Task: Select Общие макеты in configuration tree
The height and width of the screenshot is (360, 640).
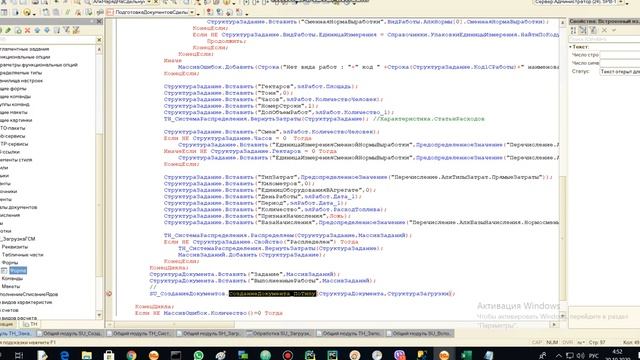Action: pos(14,112)
